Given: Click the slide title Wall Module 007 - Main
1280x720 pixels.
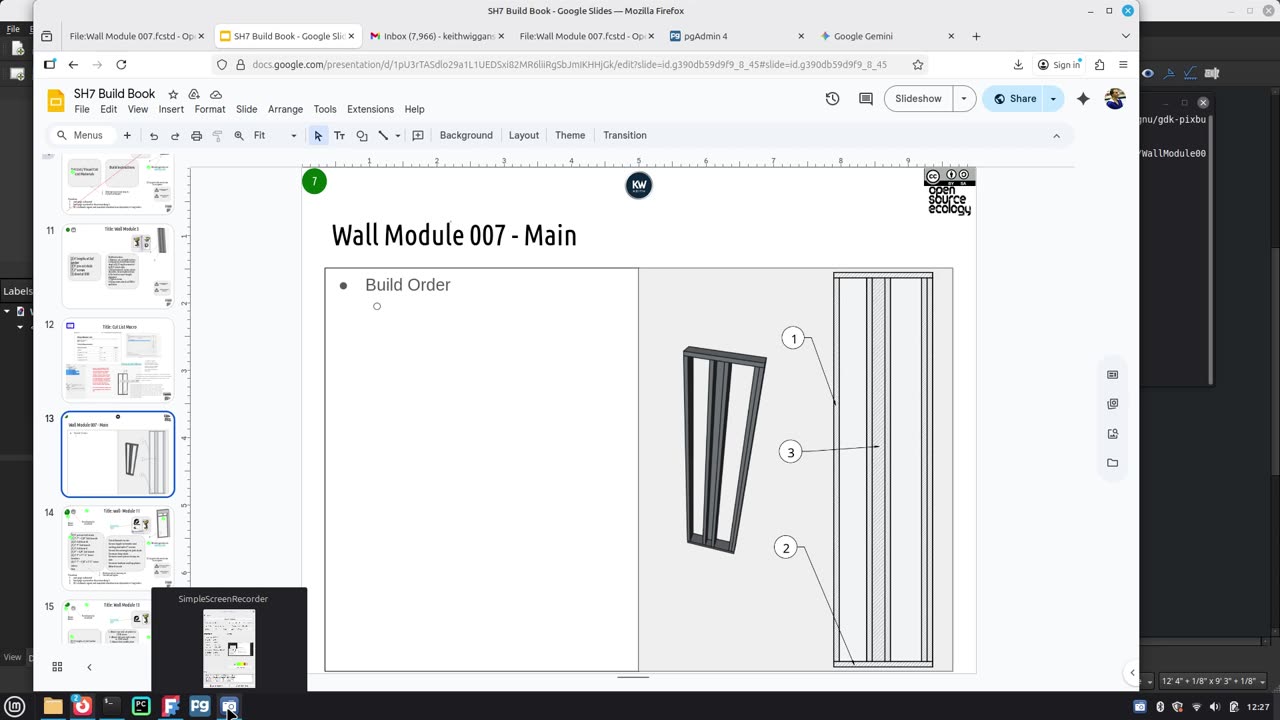Looking at the screenshot, I should (454, 235).
